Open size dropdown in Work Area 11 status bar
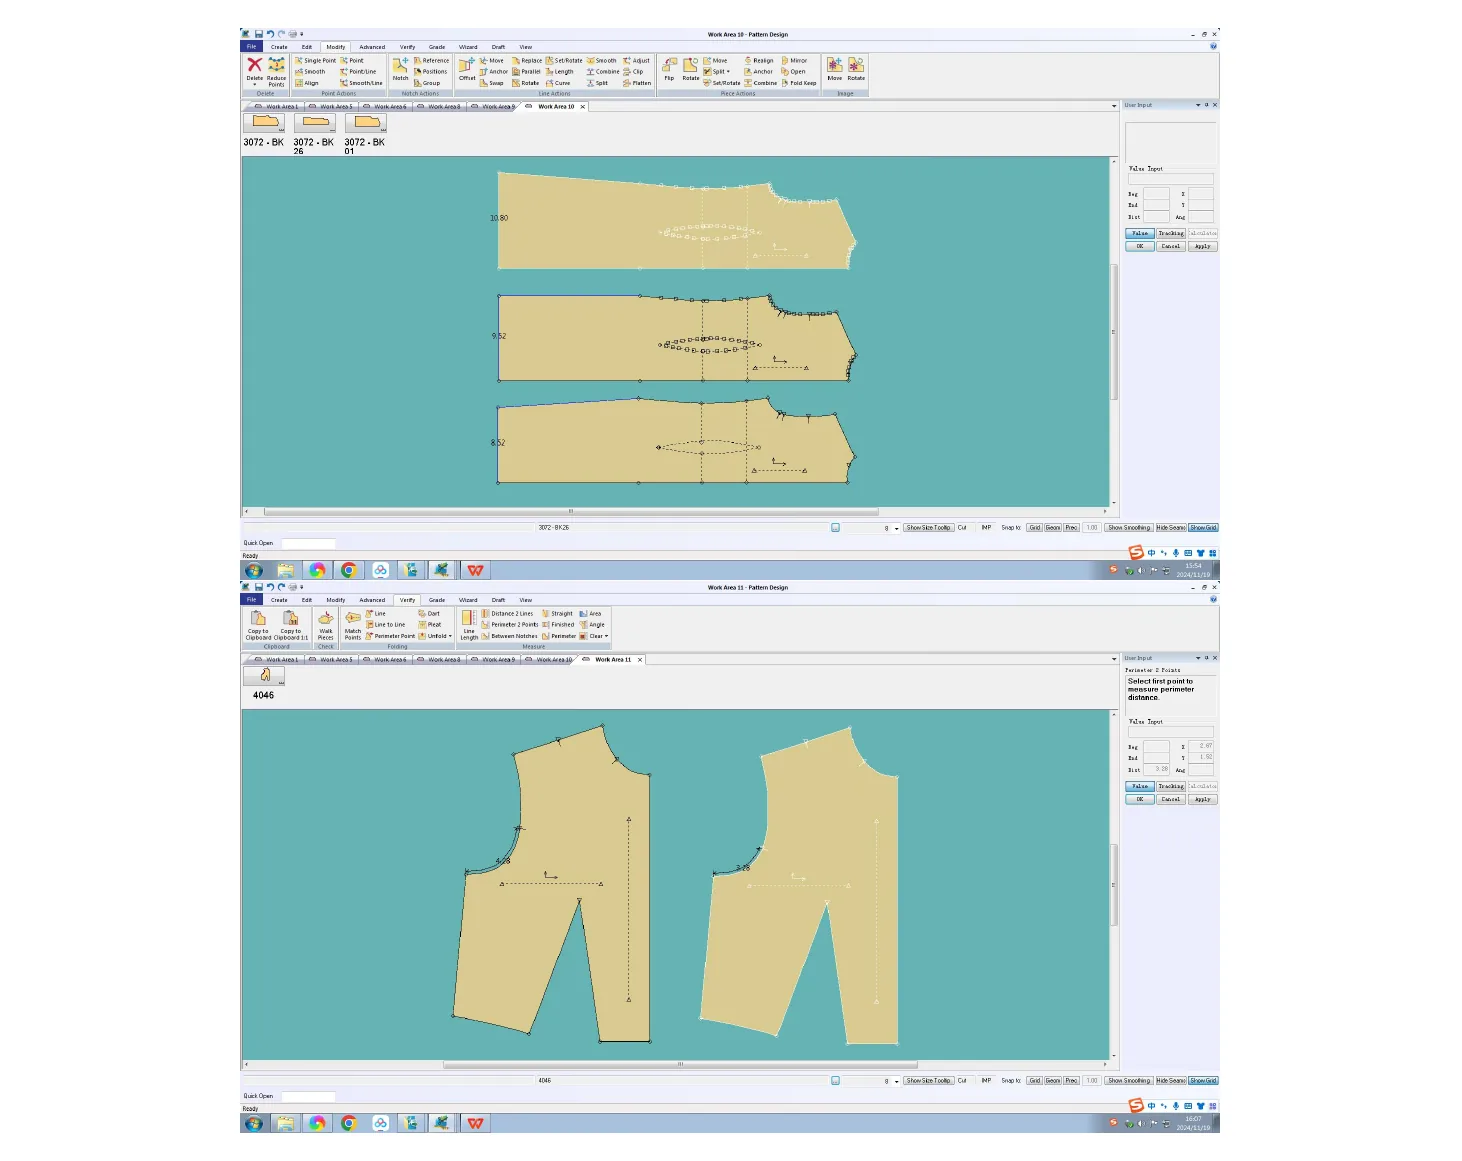Viewport: 1462px width, 1161px height. [x=896, y=1081]
